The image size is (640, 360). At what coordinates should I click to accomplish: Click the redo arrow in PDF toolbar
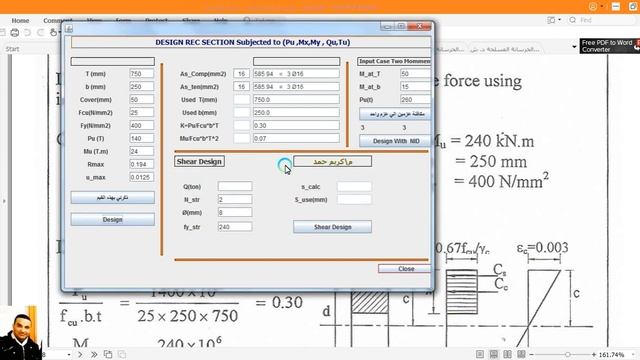(x=40, y=33)
